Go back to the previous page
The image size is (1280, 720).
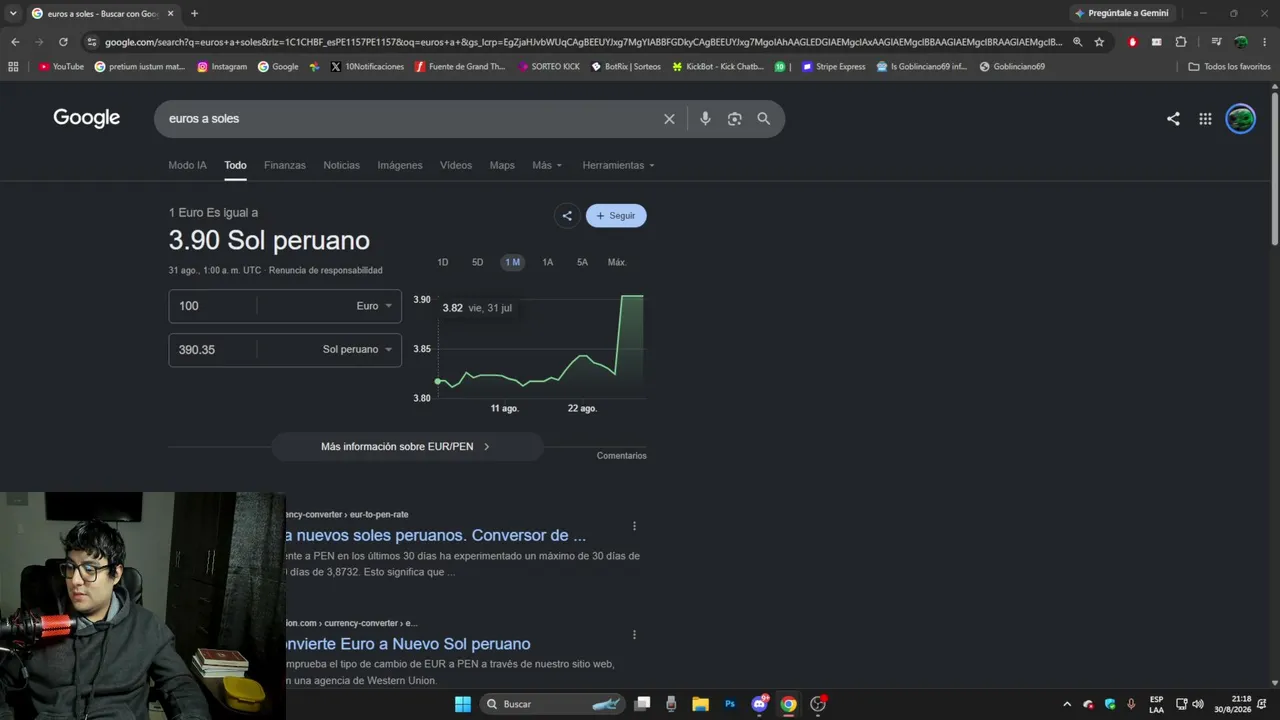15,42
